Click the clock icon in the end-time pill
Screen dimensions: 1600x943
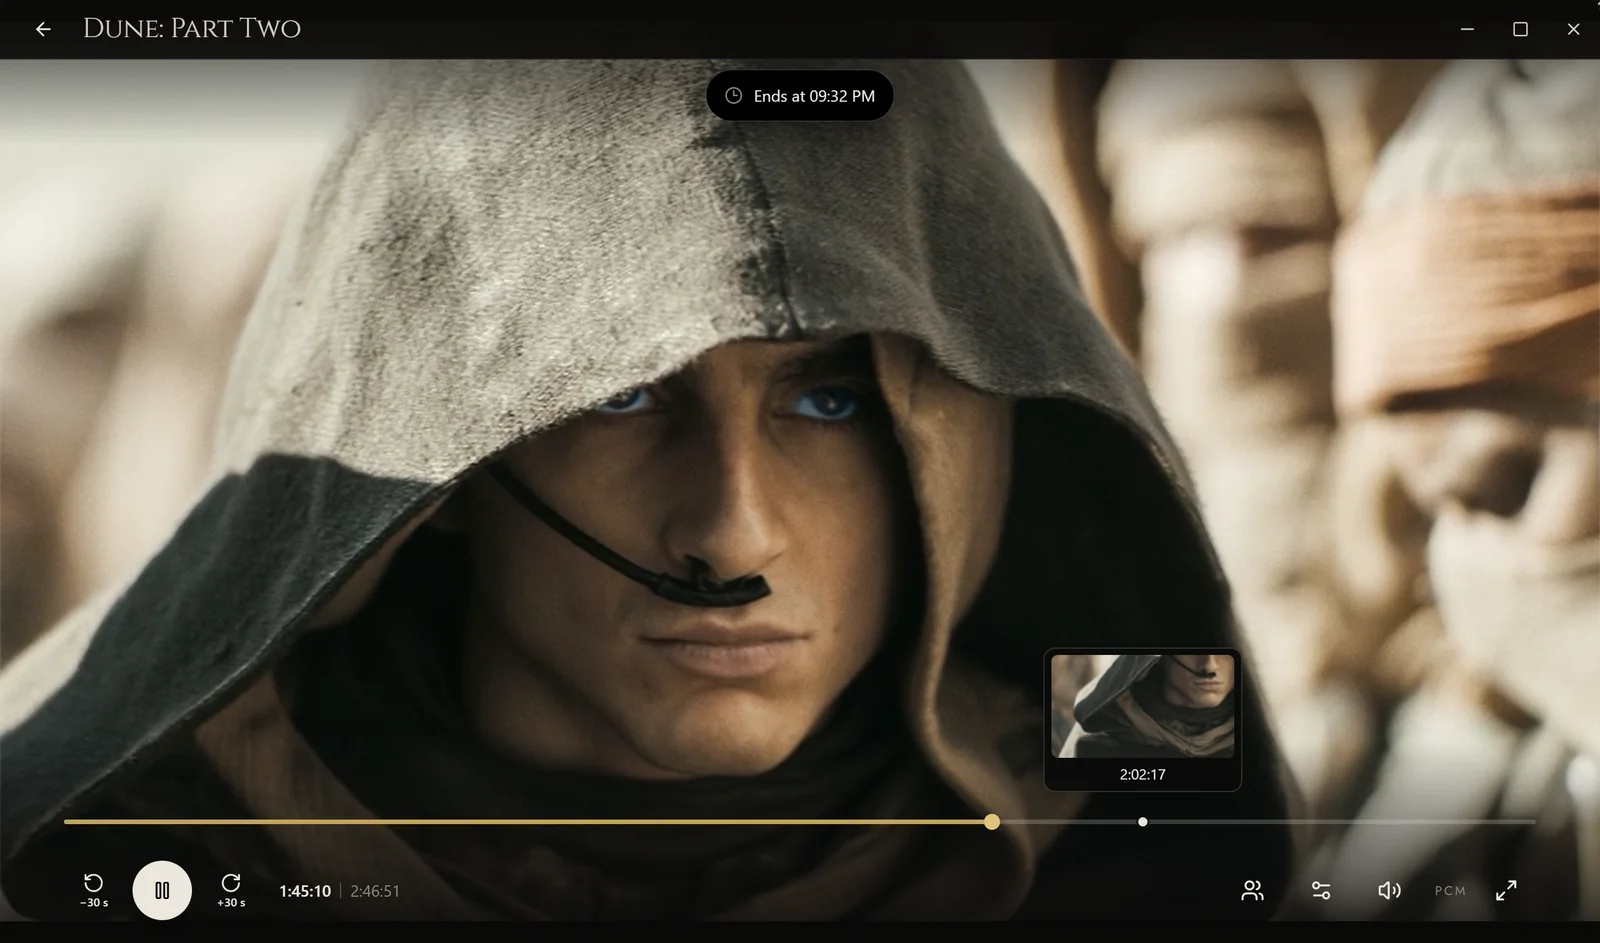tap(733, 96)
